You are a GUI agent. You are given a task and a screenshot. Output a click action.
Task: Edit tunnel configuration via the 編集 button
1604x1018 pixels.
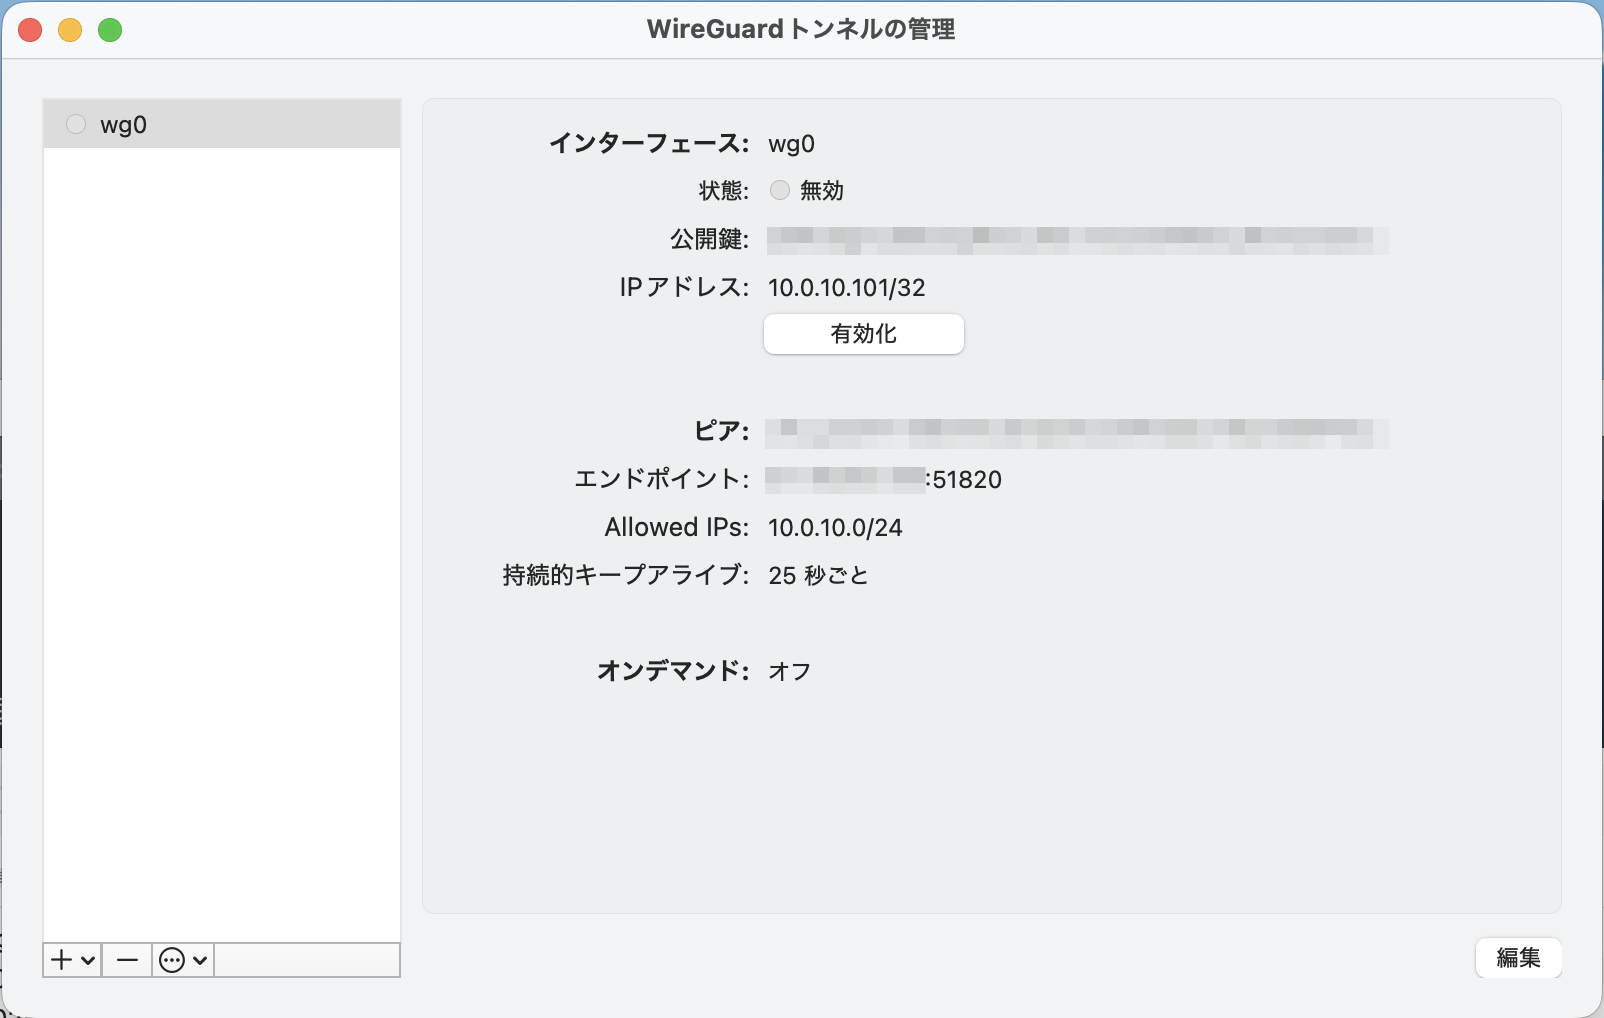coord(1518,958)
